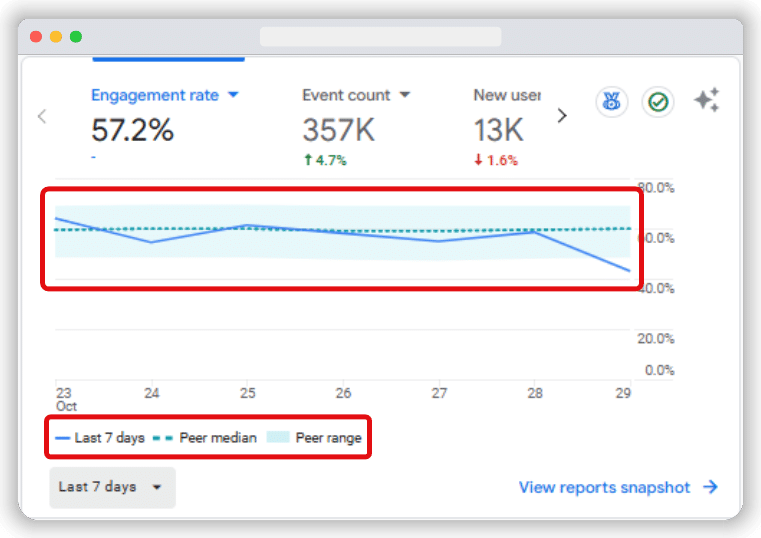Click the 24 date label on the axis
761x538 pixels.
point(151,393)
